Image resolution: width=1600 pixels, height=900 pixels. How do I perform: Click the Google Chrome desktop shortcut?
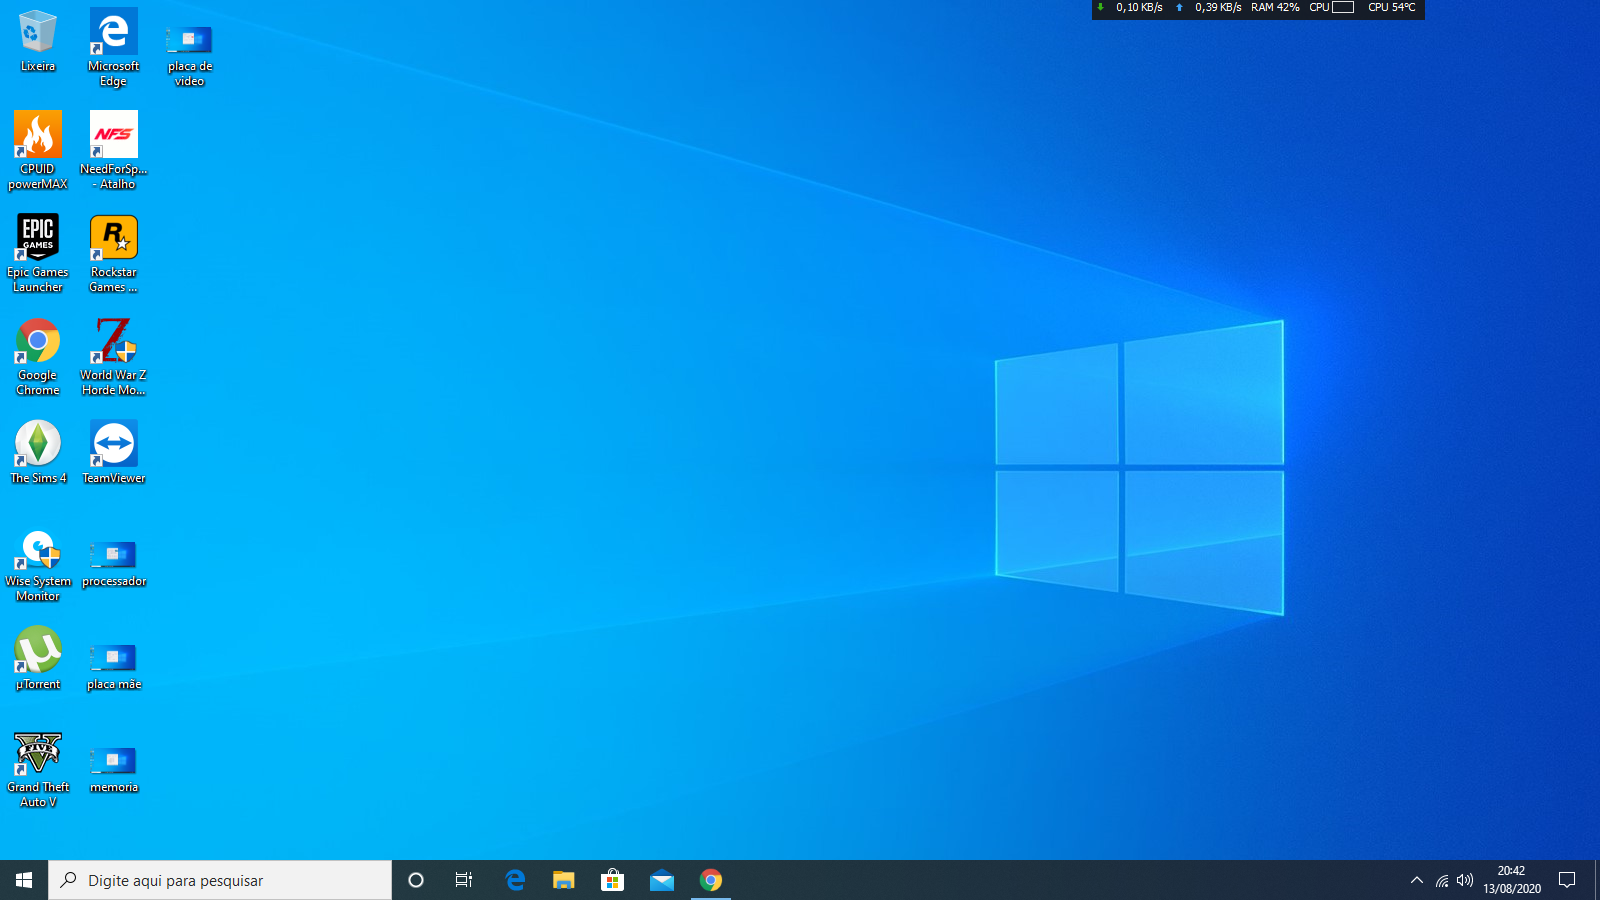pos(38,356)
